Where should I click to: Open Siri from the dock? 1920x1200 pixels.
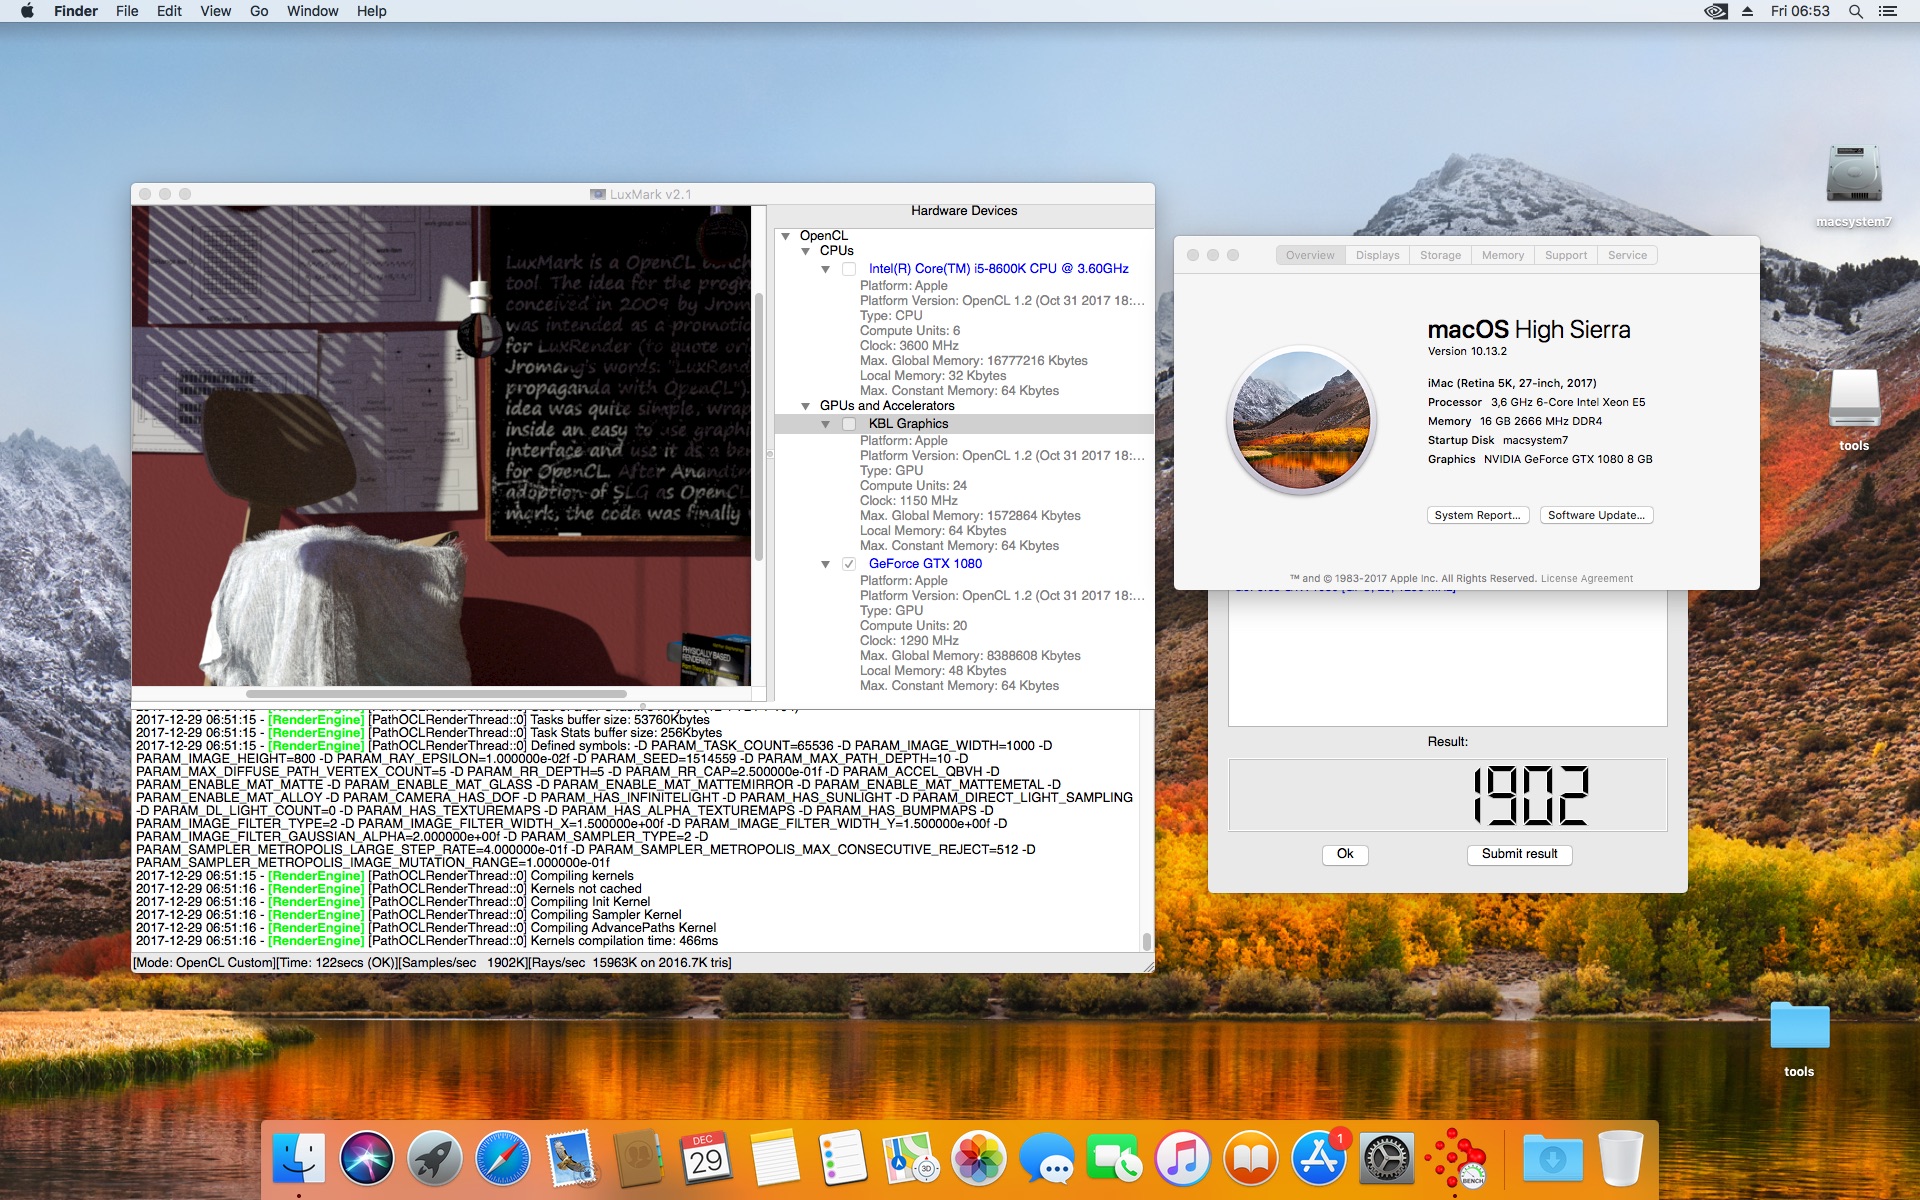coord(367,1158)
